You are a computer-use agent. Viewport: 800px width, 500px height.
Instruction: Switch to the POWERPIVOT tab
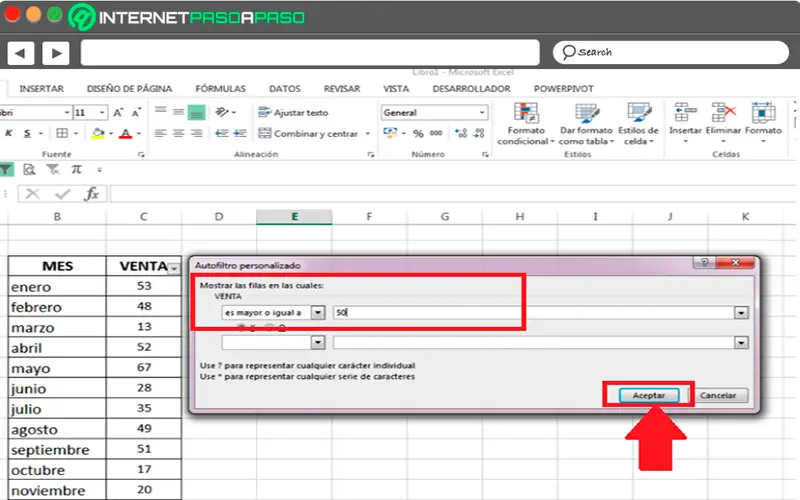click(x=563, y=89)
